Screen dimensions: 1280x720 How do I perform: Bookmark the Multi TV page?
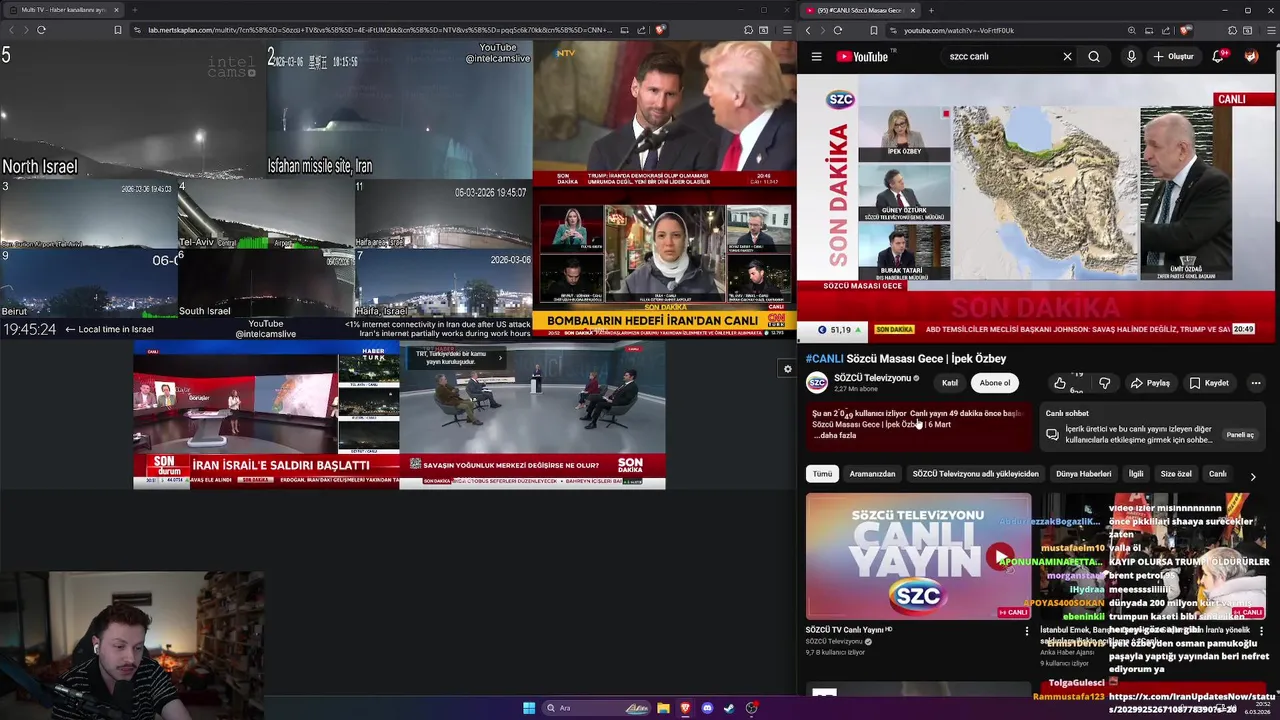[x=117, y=30]
